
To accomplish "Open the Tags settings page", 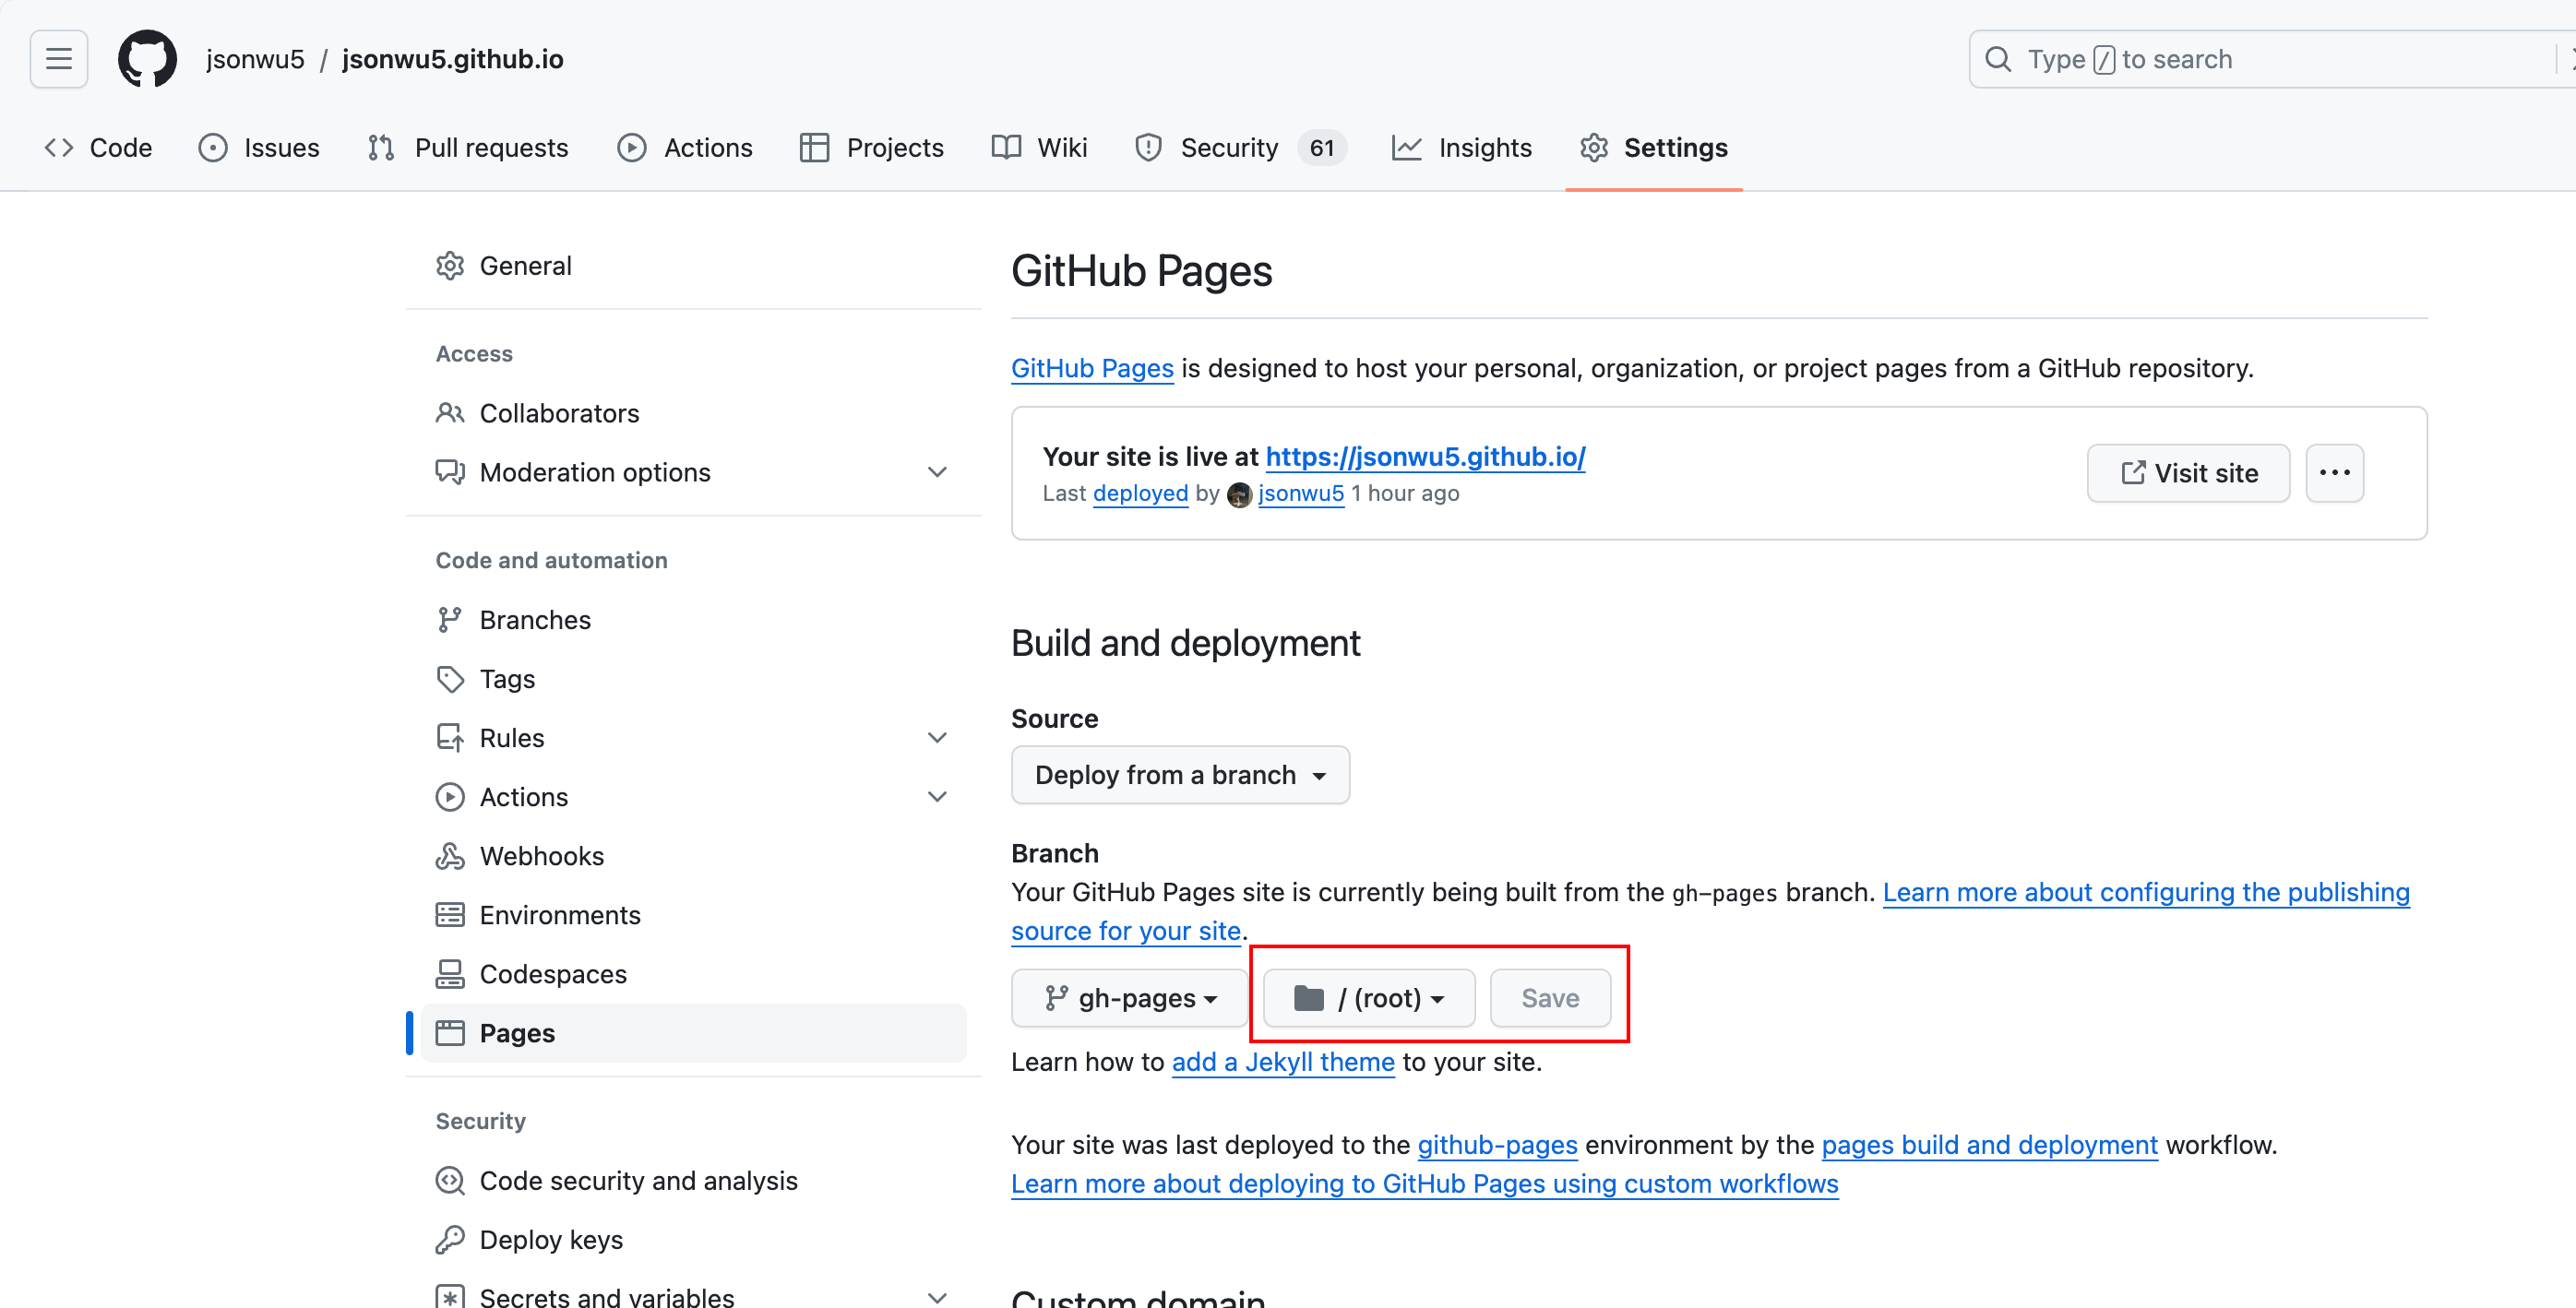I will [x=507, y=679].
